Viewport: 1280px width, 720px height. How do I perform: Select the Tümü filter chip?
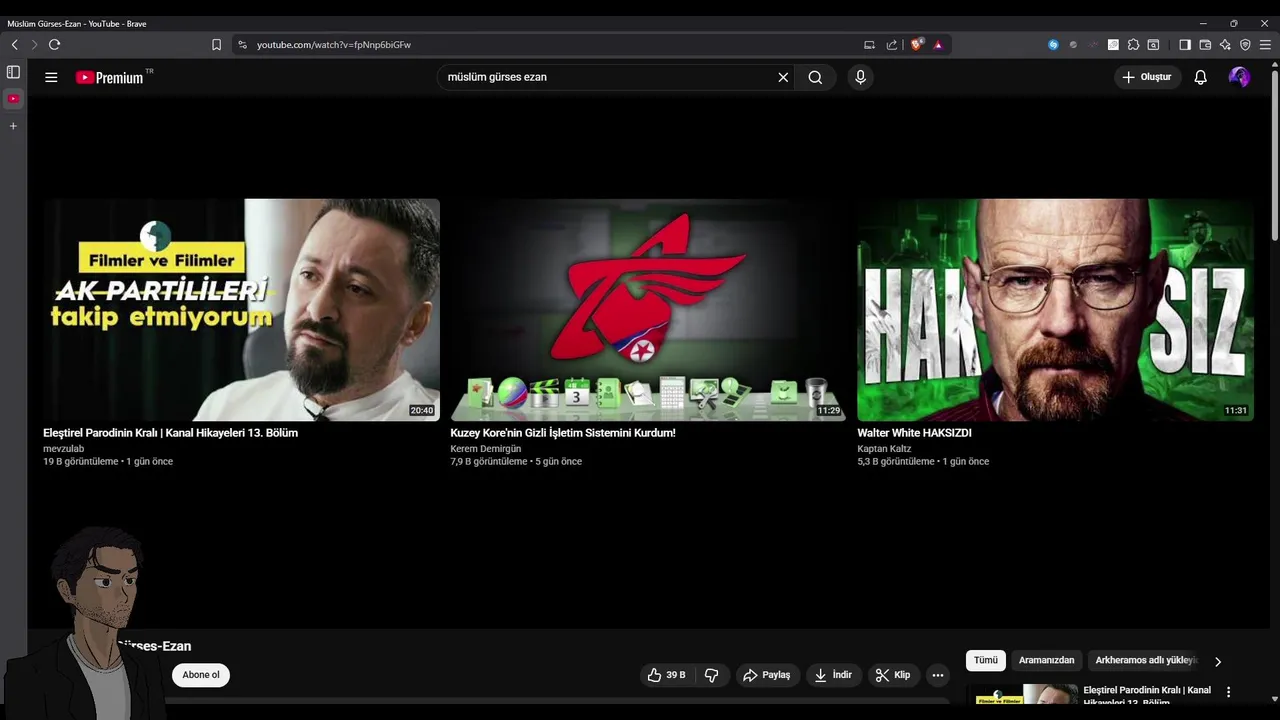click(x=986, y=660)
